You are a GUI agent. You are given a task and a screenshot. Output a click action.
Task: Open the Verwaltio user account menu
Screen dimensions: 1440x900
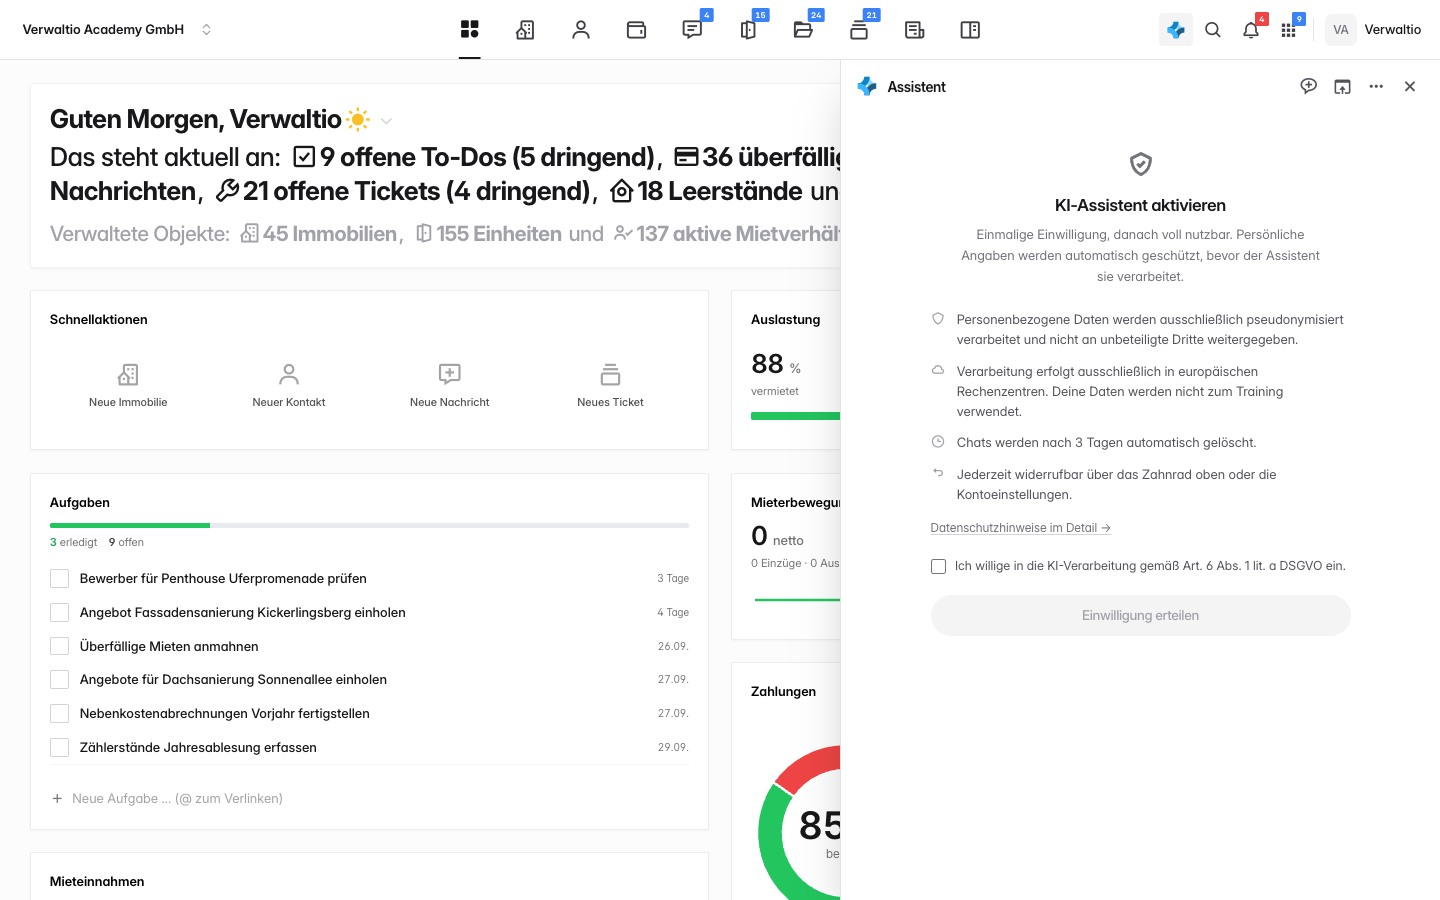coord(1374,30)
